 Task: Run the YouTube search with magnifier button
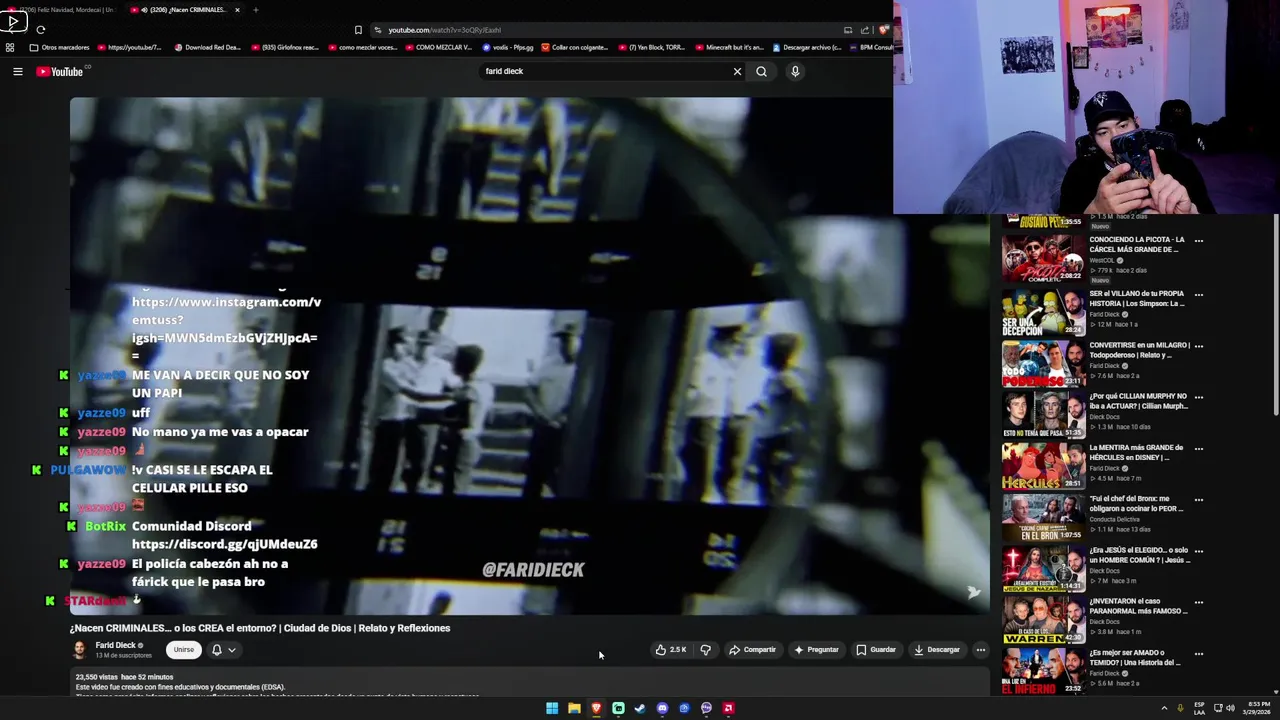coord(761,71)
